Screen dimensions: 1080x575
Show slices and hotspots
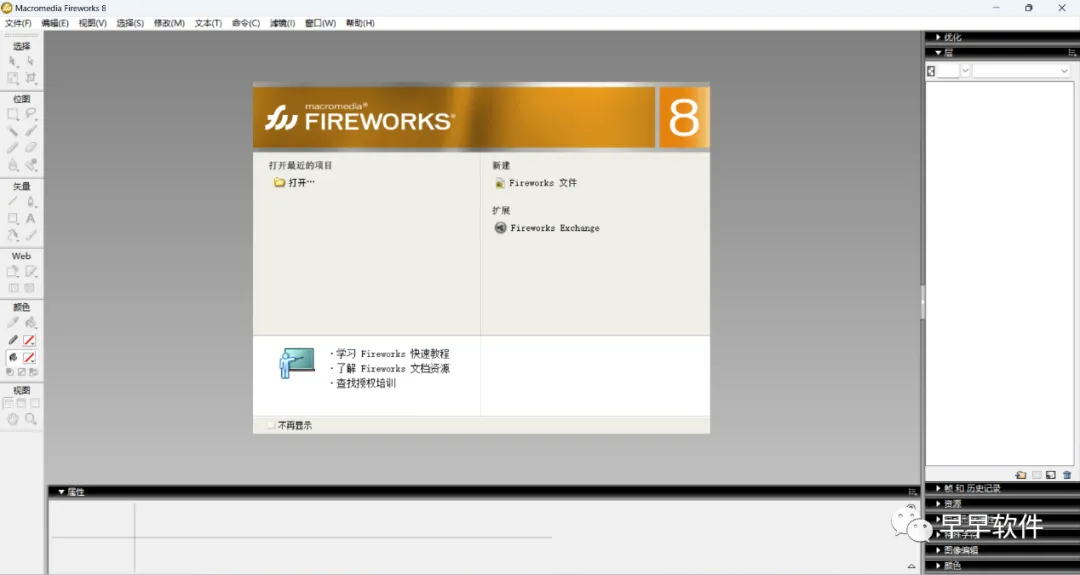(30, 288)
